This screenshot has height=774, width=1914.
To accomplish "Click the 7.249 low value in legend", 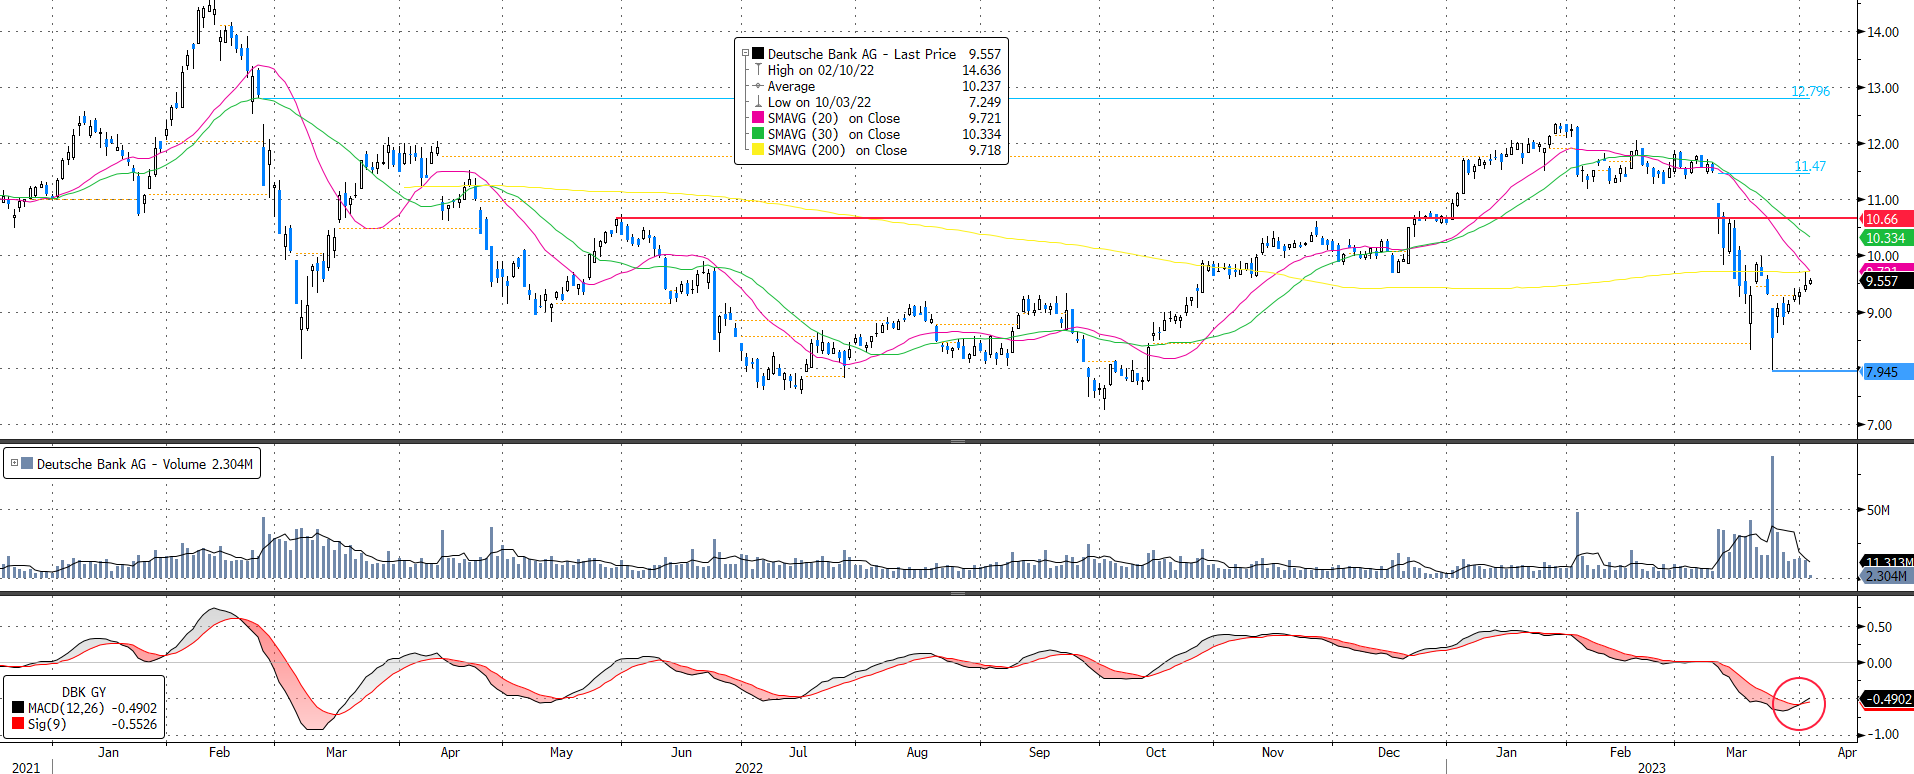I will tap(984, 102).
